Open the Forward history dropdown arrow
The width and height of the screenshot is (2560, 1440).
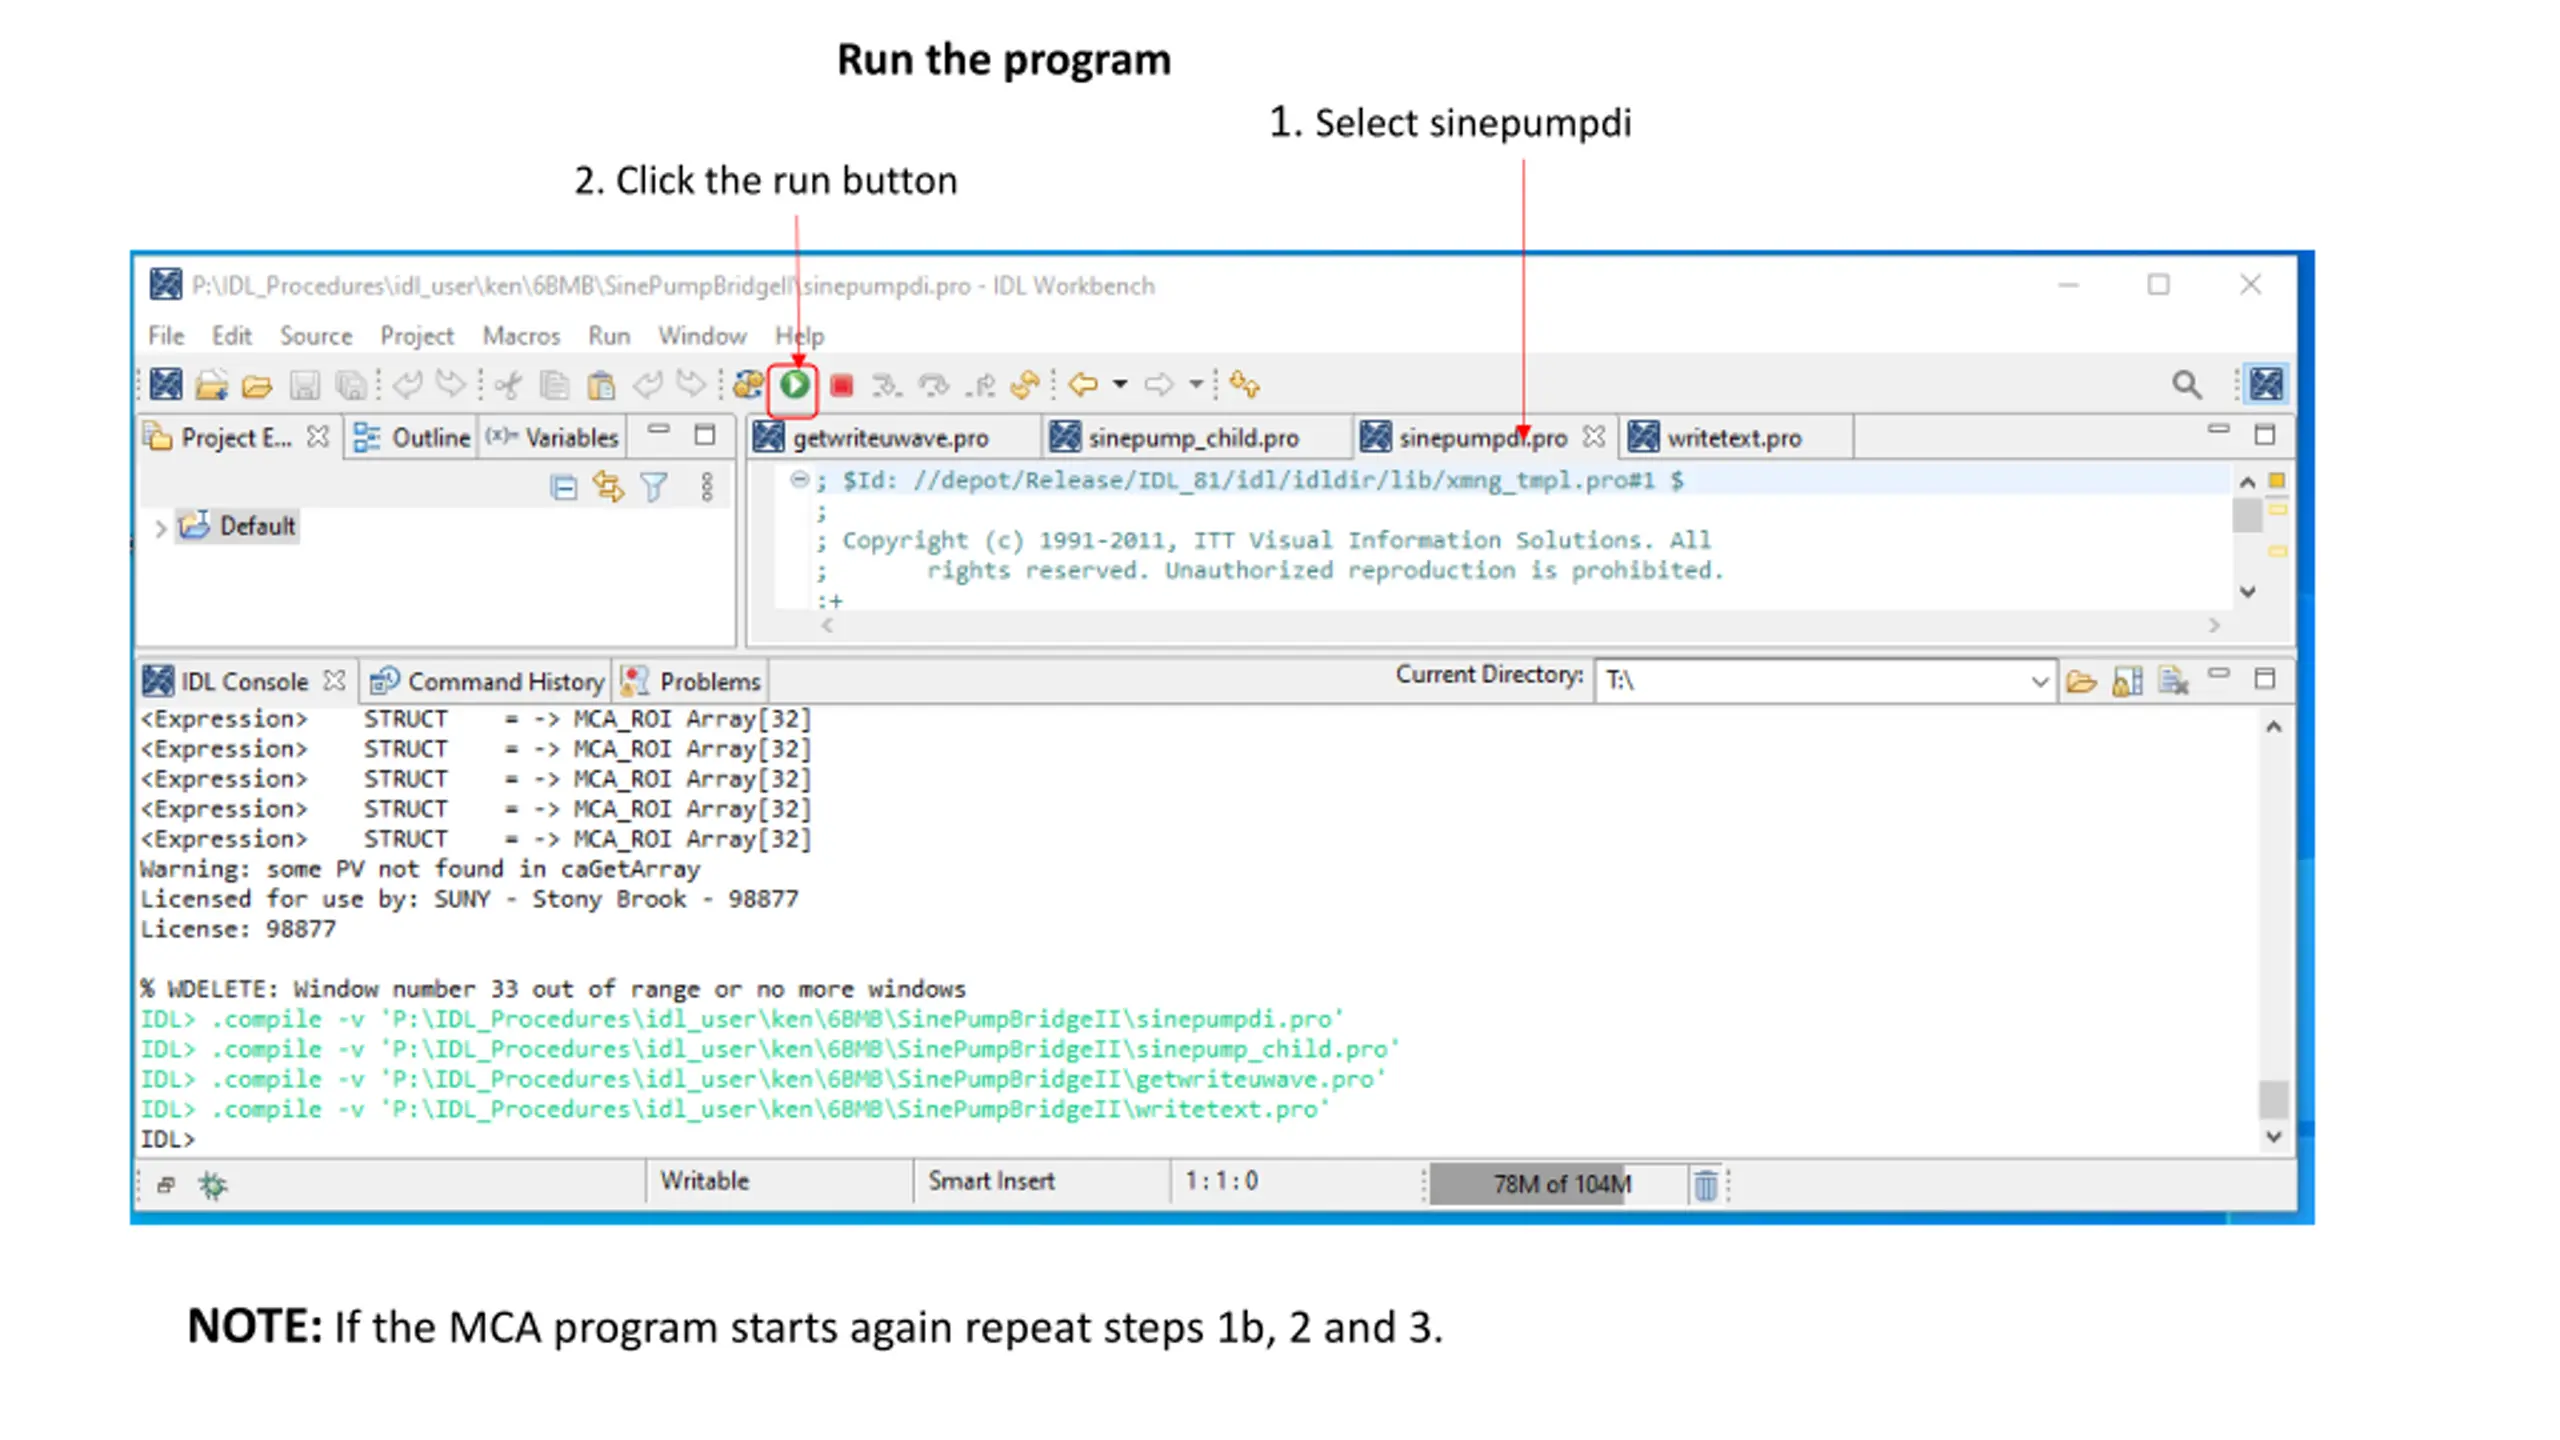tap(1195, 384)
